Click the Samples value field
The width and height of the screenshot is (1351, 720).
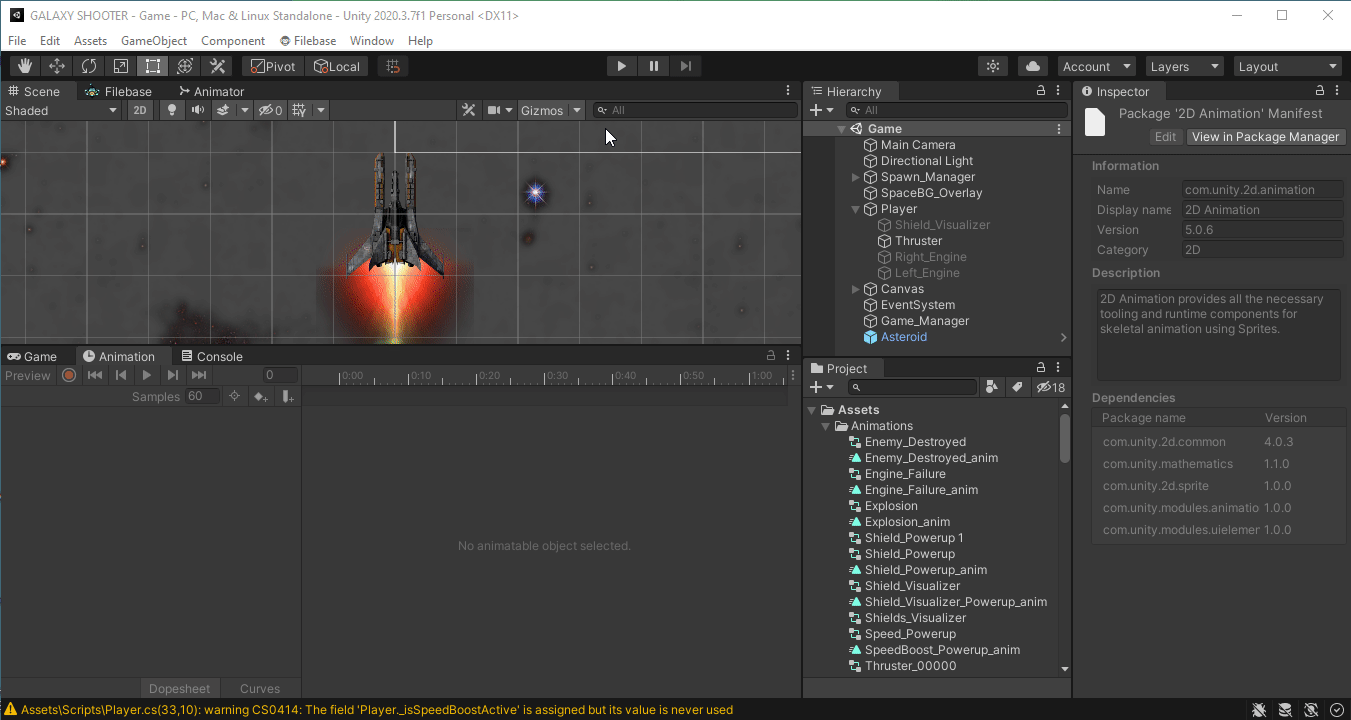point(201,396)
